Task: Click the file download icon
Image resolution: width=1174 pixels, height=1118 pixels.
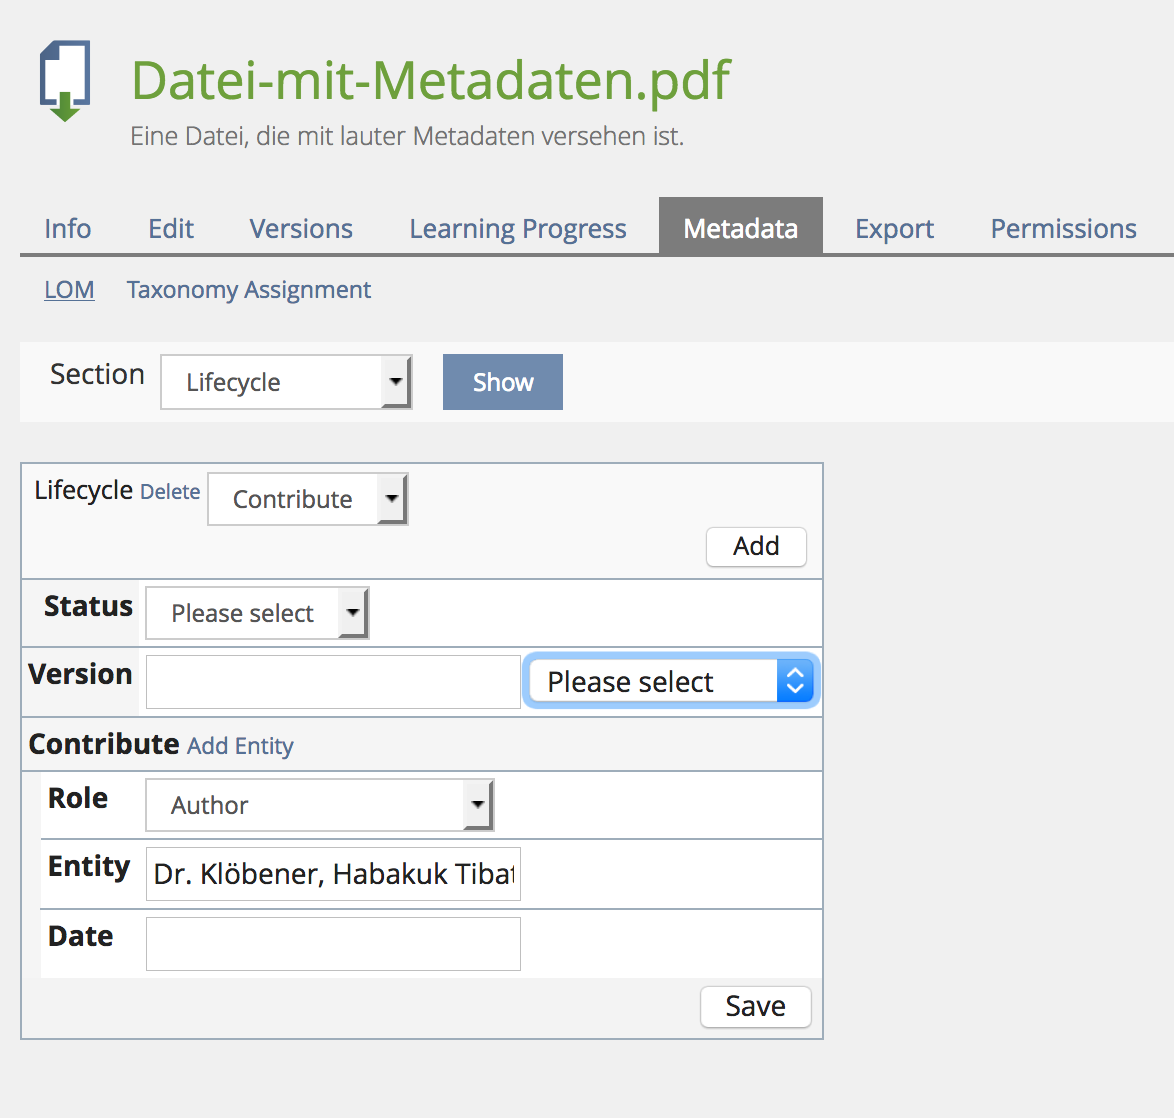Action: click(x=65, y=81)
